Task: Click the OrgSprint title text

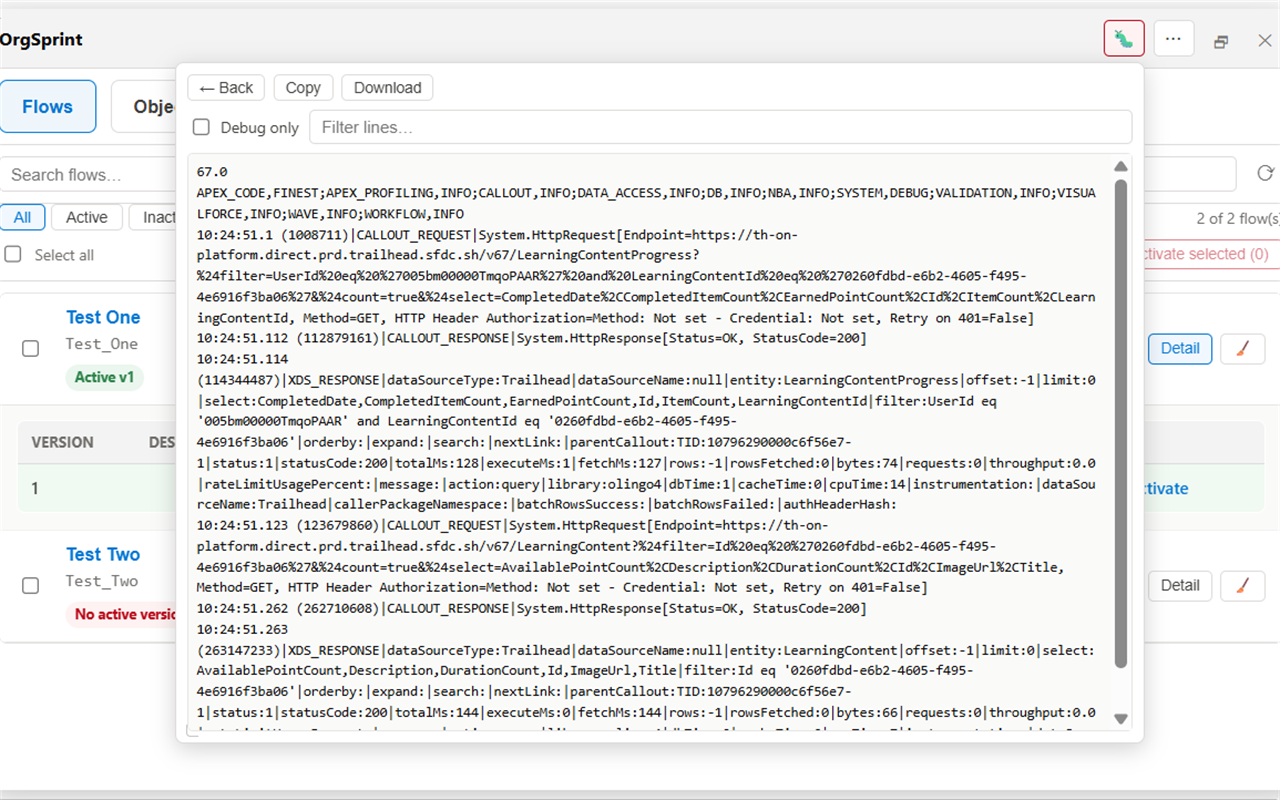Action: pos(41,40)
